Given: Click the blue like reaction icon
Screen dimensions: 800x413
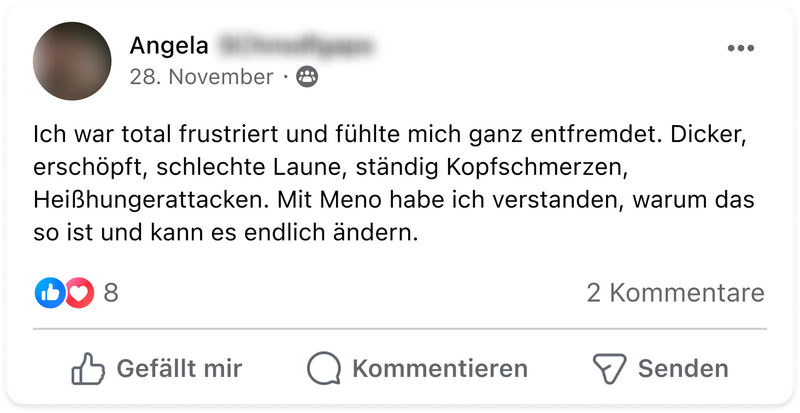Looking at the screenshot, I should coord(49,292).
